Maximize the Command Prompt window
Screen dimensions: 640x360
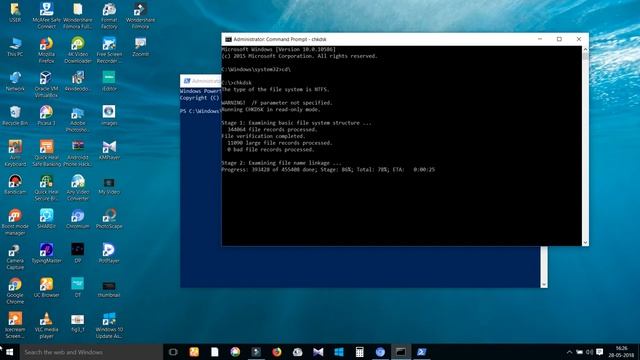(559, 39)
